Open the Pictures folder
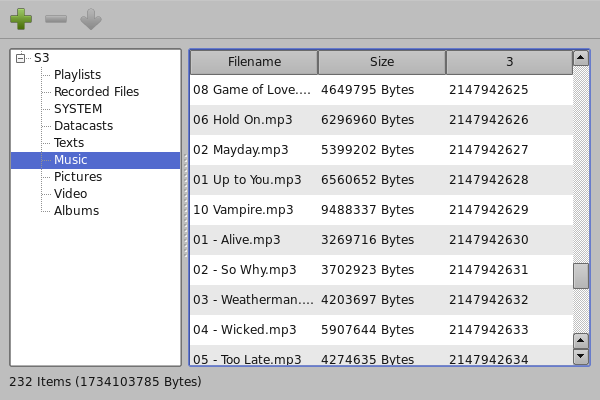600x400 pixels. tap(78, 176)
